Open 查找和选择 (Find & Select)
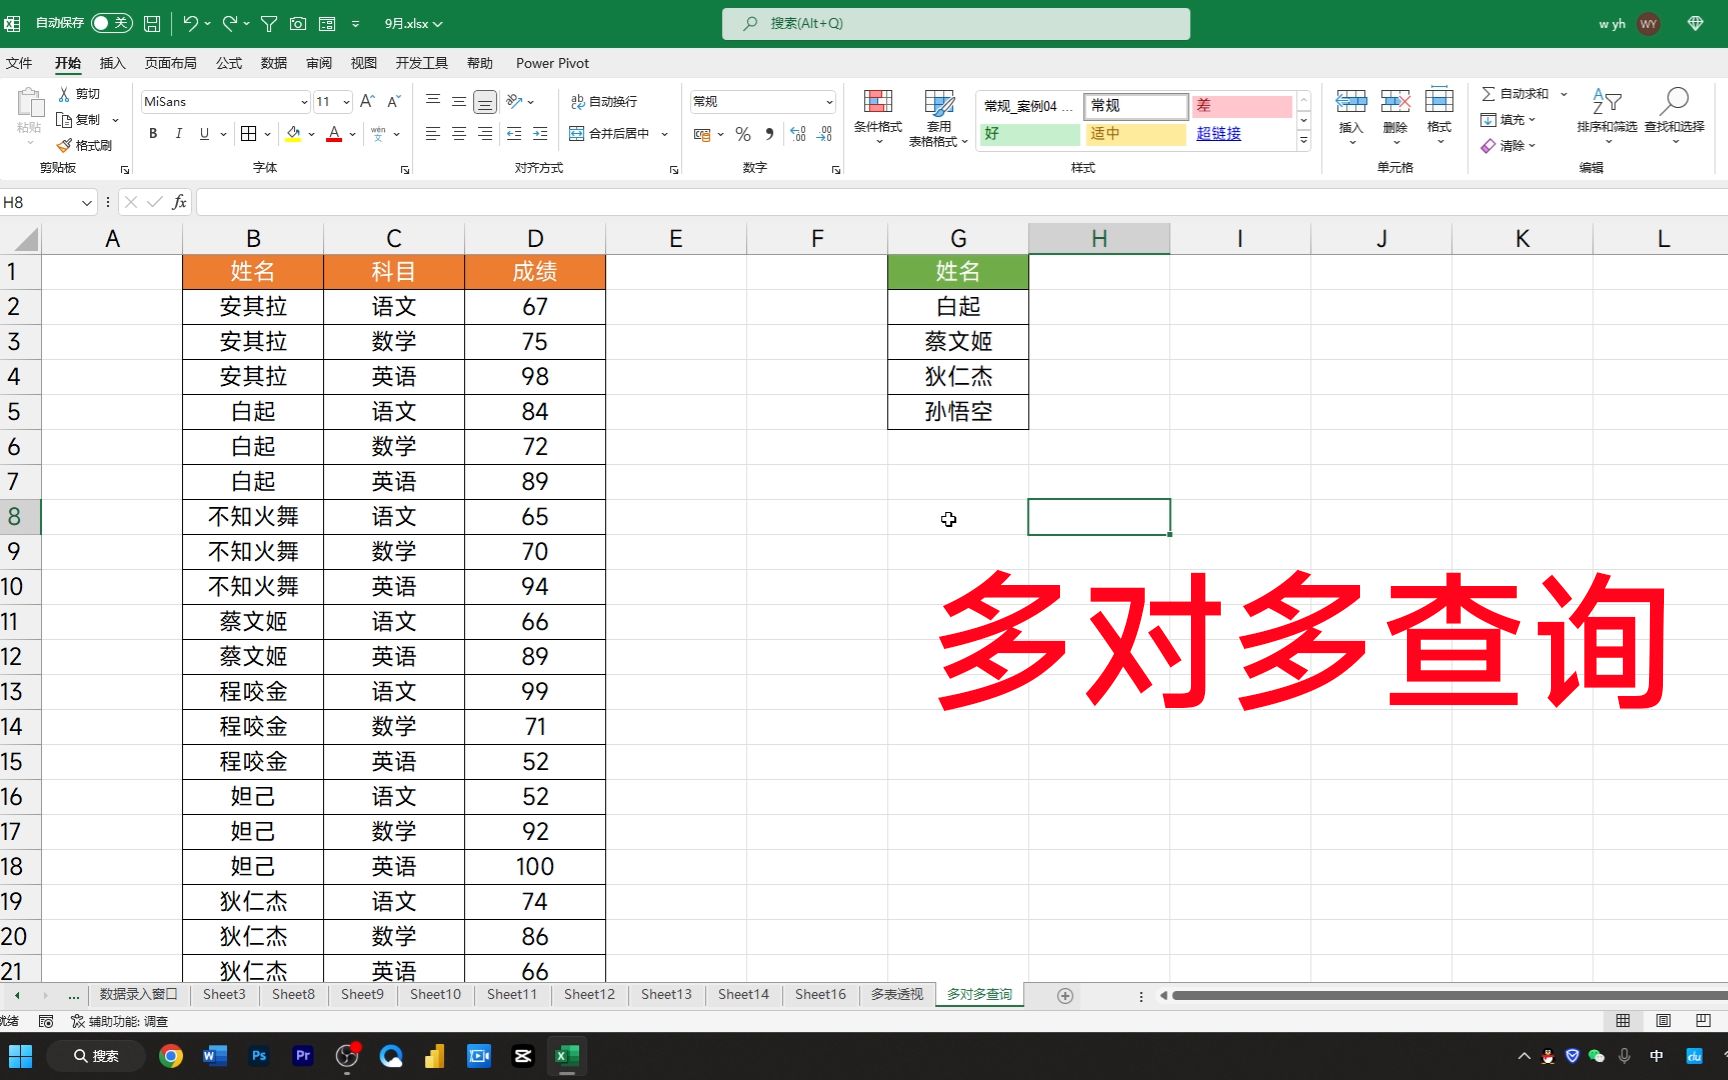 pos(1675,116)
